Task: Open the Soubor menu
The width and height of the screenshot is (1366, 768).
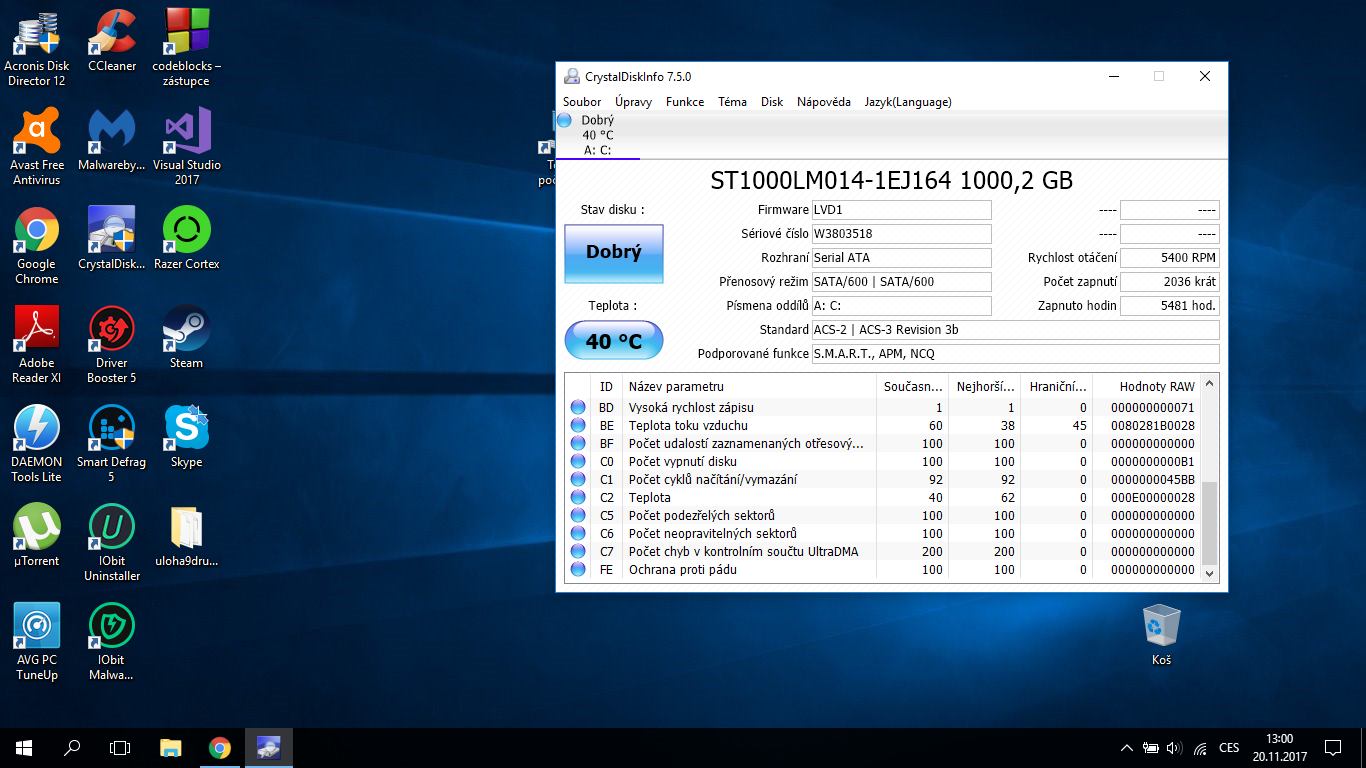Action: point(582,102)
